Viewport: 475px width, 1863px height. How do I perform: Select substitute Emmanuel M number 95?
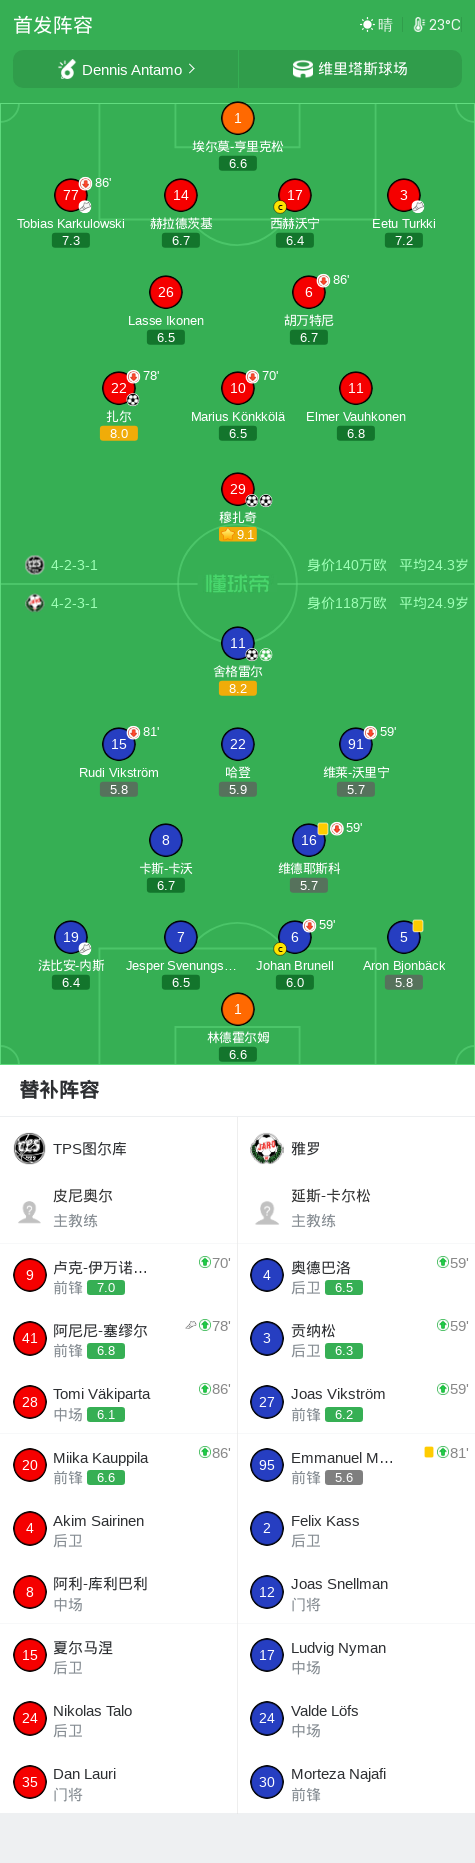tap(356, 1465)
